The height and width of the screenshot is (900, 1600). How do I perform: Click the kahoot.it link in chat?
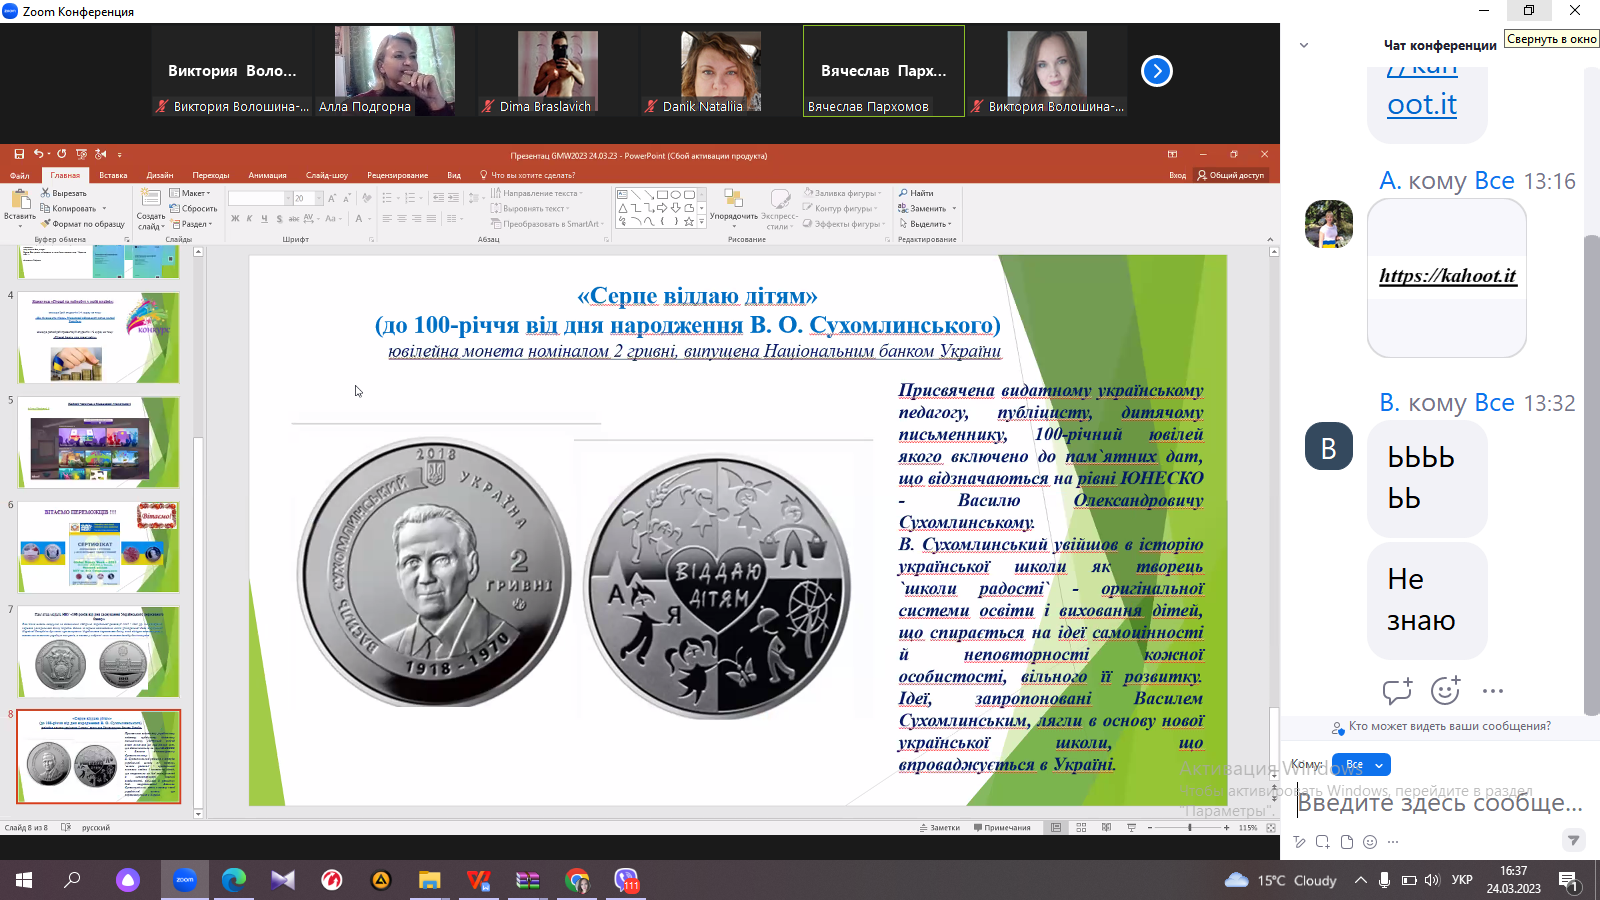1447,276
